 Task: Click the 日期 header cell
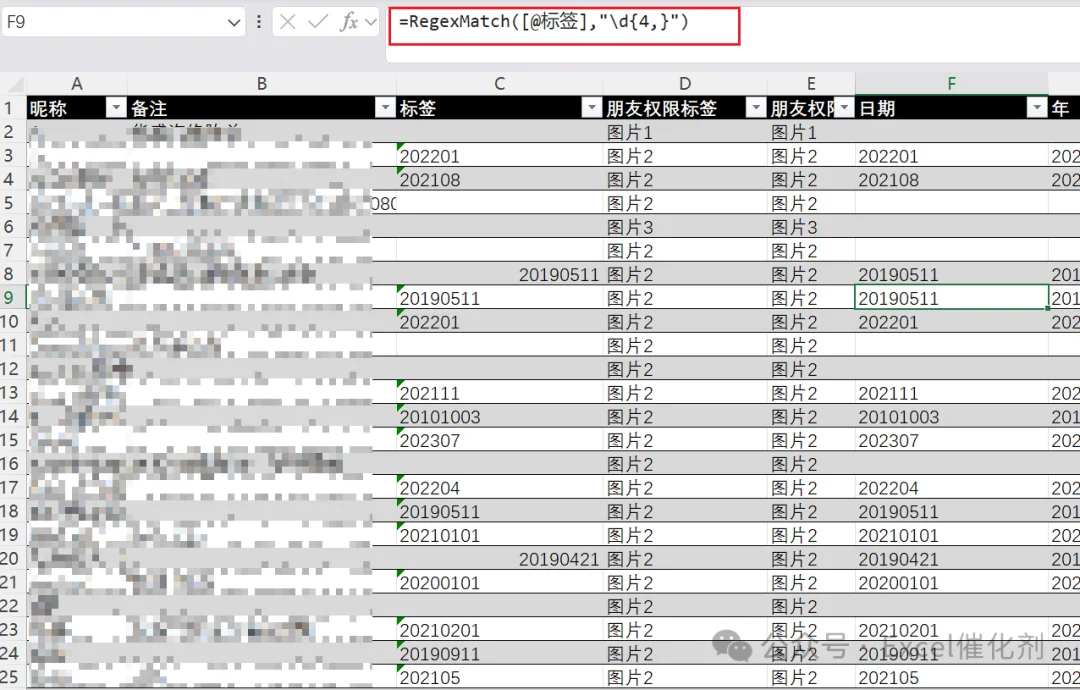[951, 108]
